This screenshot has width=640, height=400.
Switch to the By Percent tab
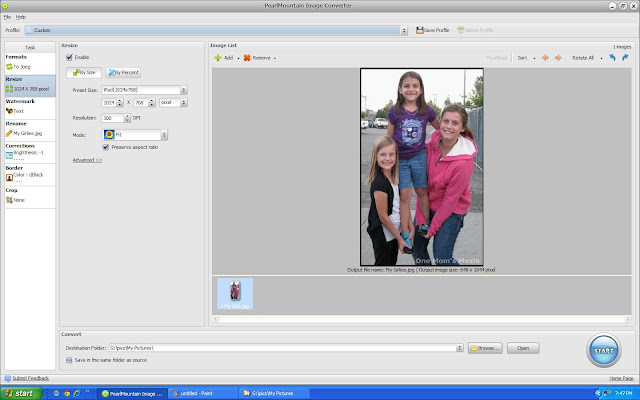[x=125, y=73]
